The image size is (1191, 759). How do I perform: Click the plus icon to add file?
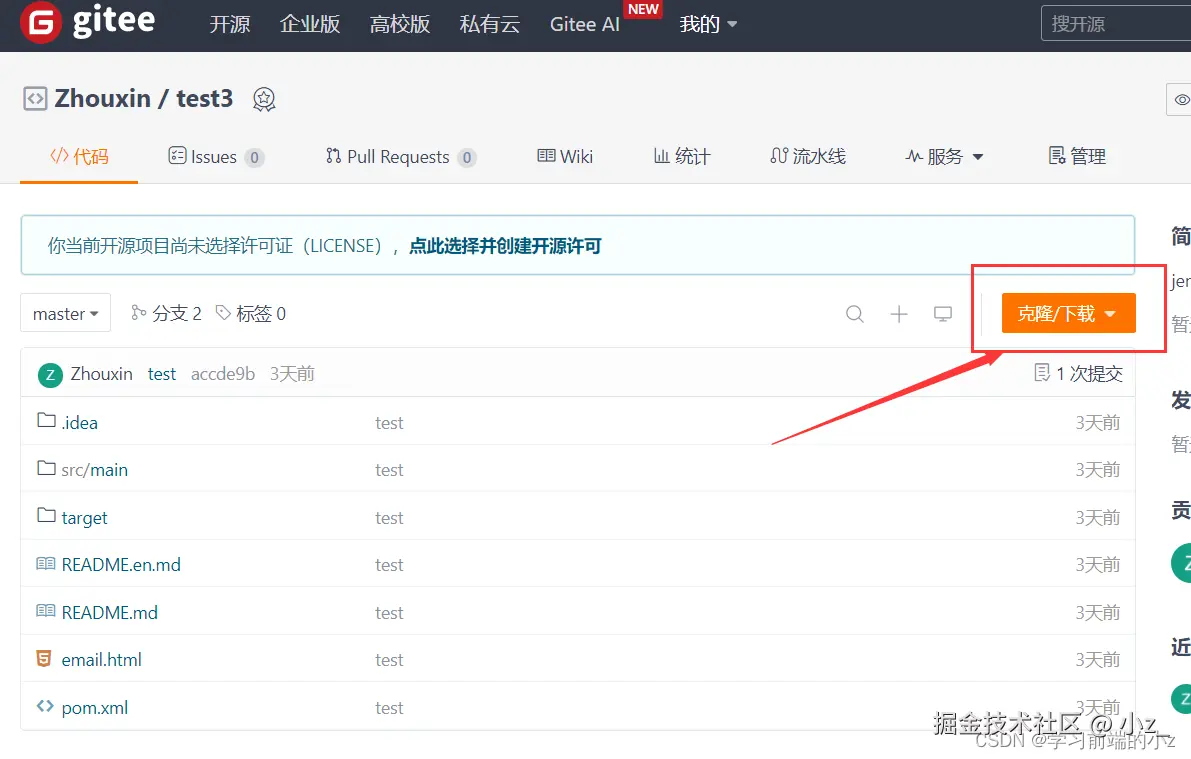[x=899, y=314]
